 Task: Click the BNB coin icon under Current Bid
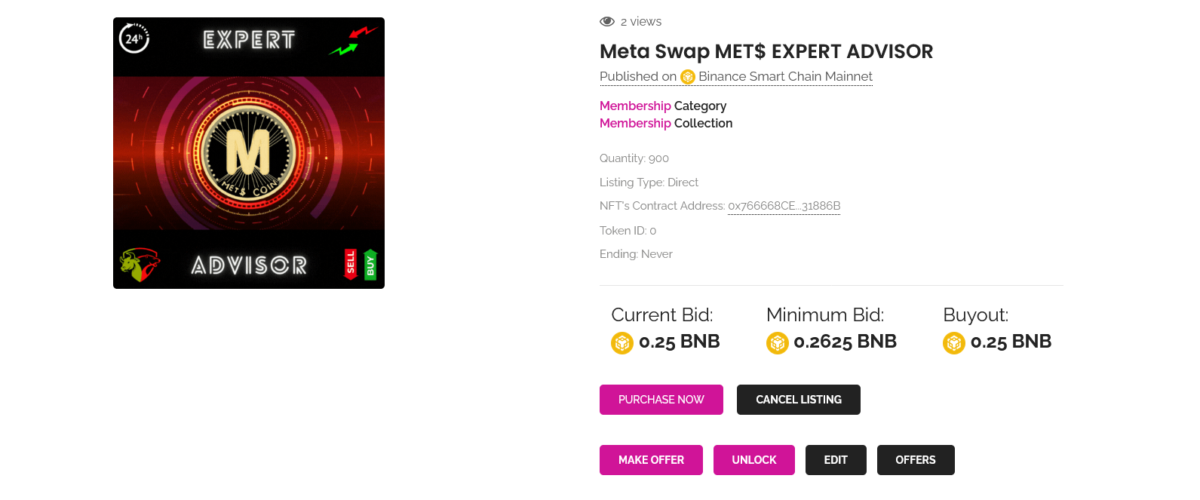[622, 343]
